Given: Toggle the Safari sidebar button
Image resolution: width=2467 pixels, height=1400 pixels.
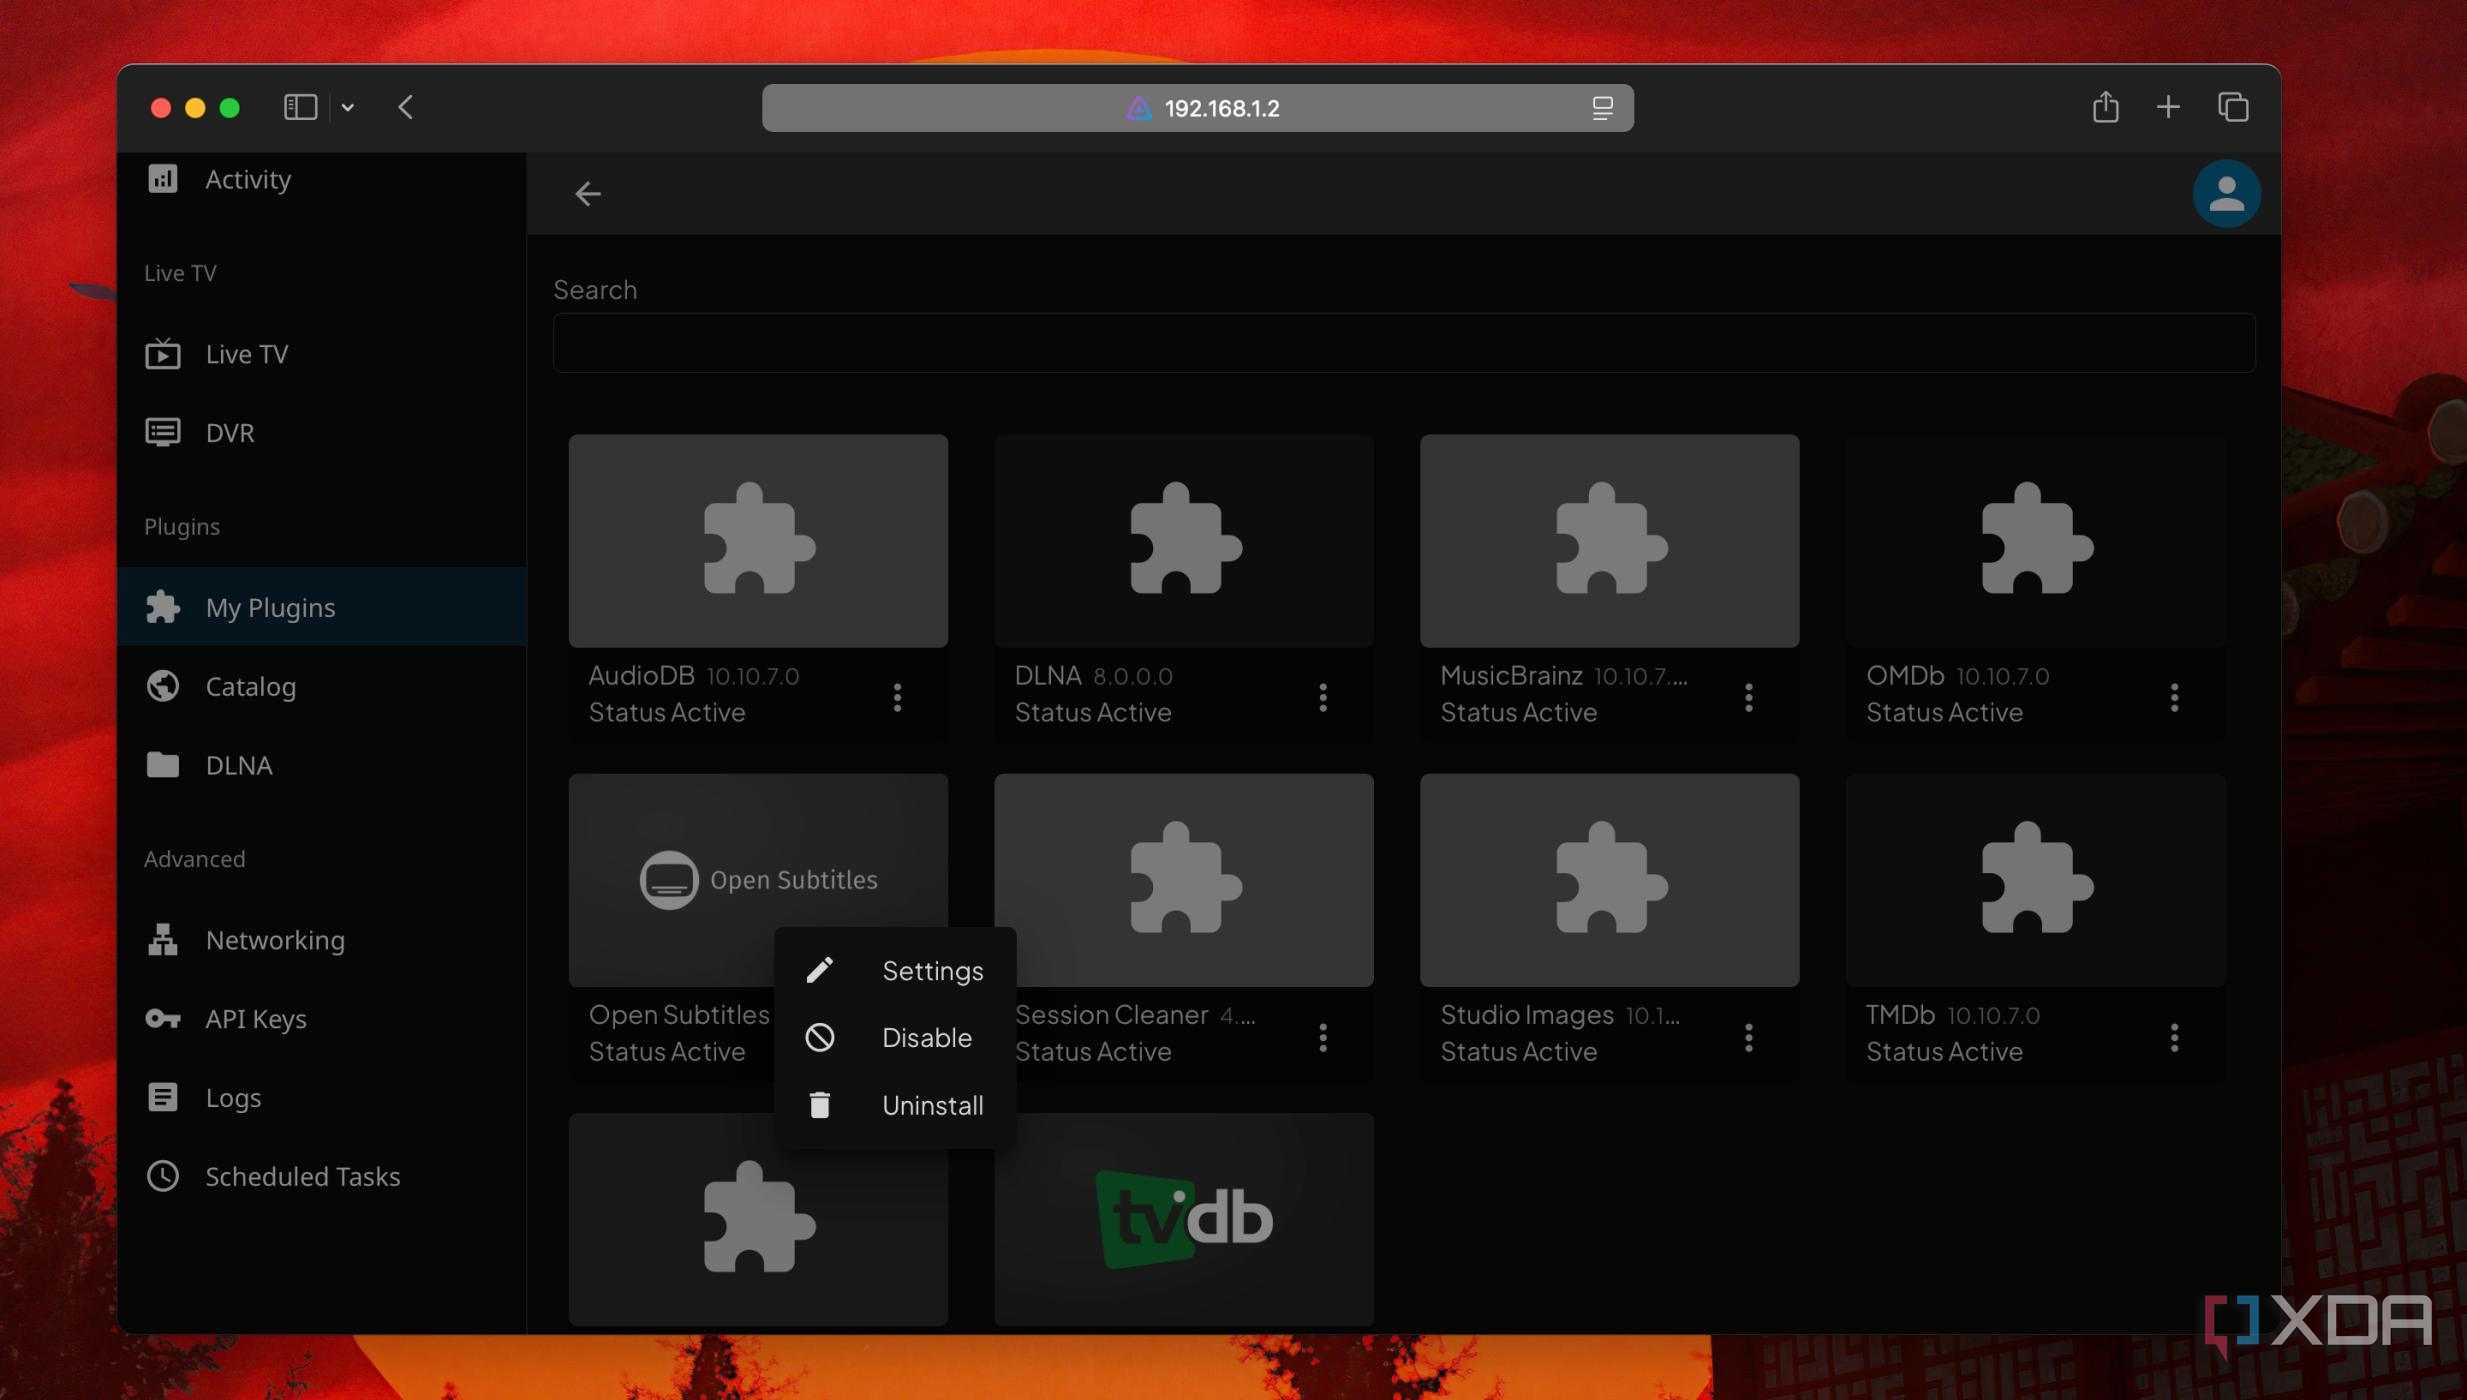Looking at the screenshot, I should point(300,107).
